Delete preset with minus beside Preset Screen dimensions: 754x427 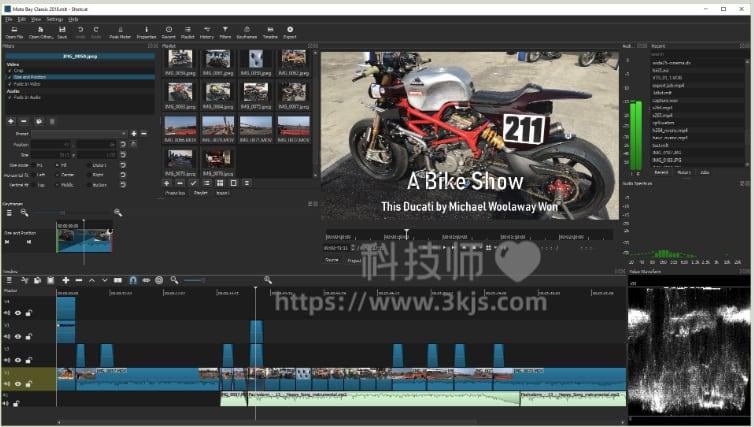(x=143, y=134)
